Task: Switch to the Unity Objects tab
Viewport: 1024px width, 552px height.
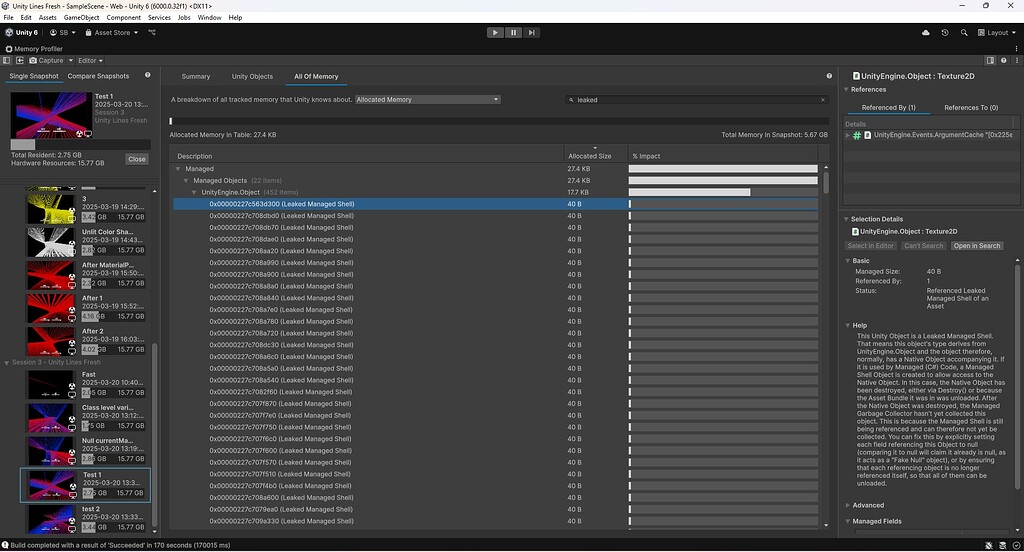Action: 252,76
